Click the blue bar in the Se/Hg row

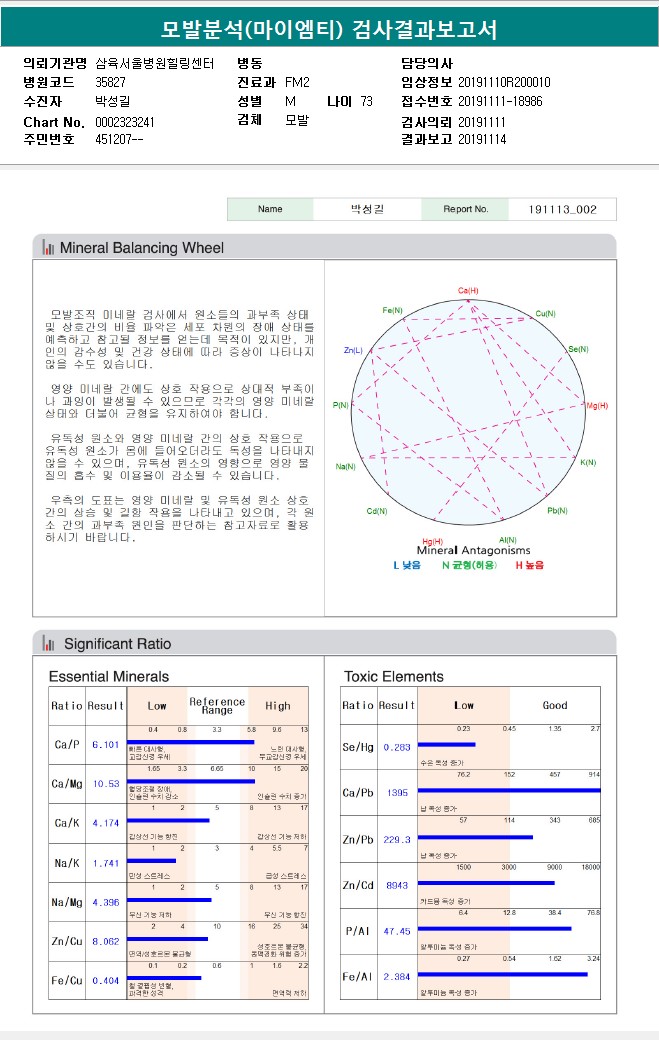447,745
